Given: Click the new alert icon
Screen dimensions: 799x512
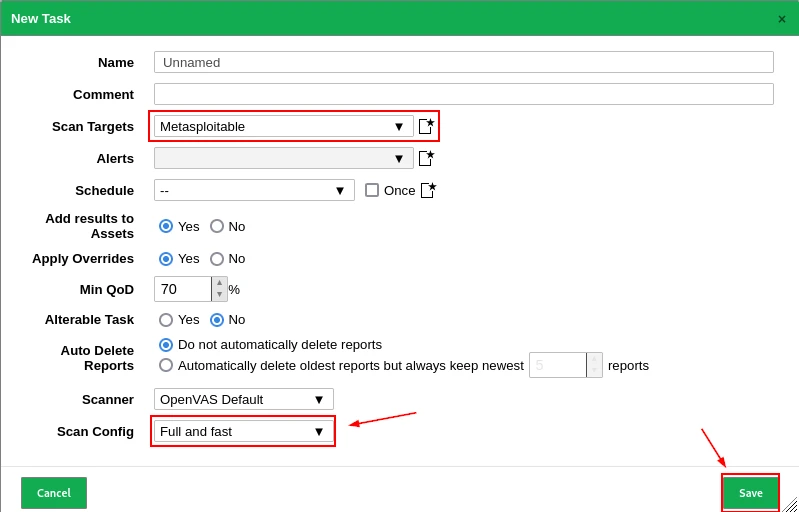Looking at the screenshot, I should [426, 158].
